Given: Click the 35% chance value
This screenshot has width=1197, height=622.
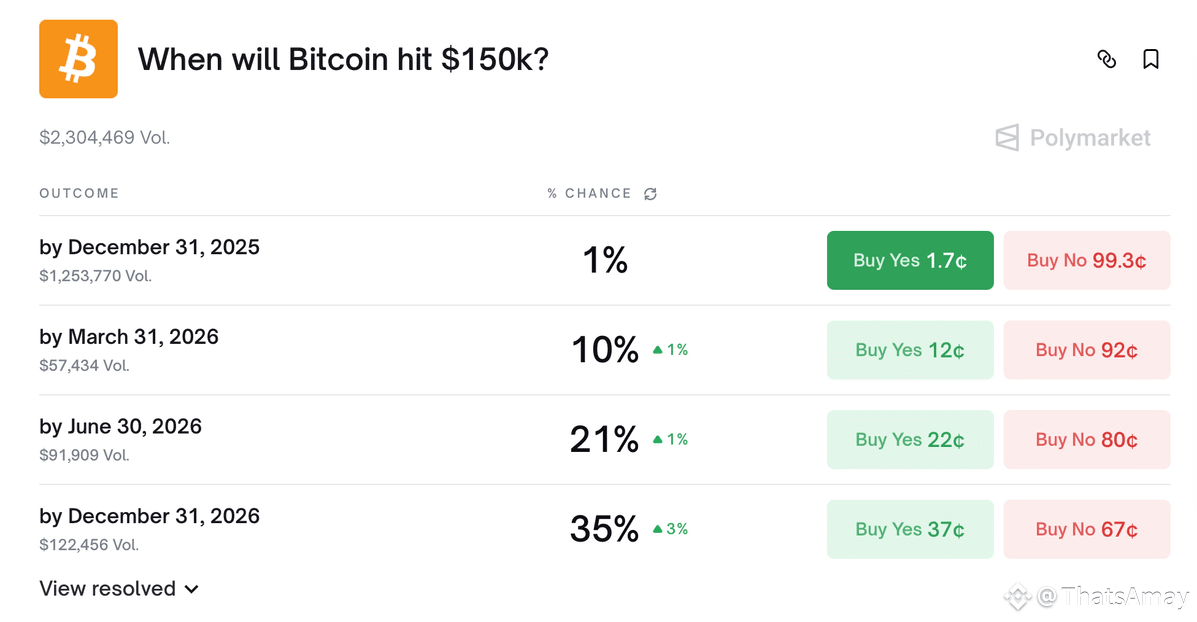Looking at the screenshot, I should (x=604, y=529).
